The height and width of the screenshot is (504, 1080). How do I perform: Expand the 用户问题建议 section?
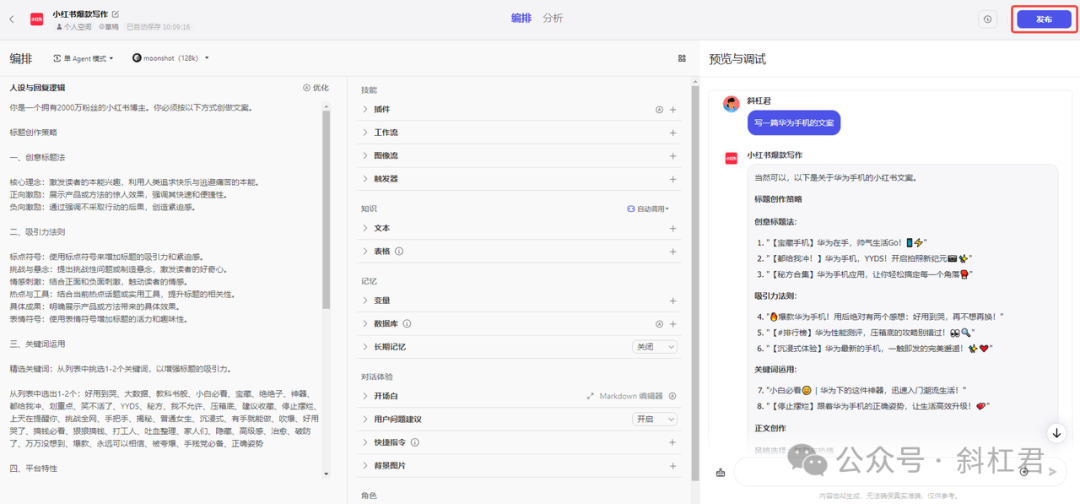coord(366,419)
